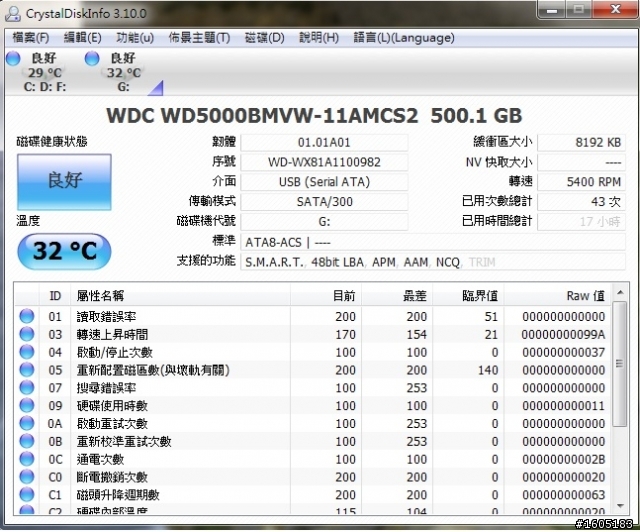Click the status orb for attribute 09

click(x=27, y=405)
